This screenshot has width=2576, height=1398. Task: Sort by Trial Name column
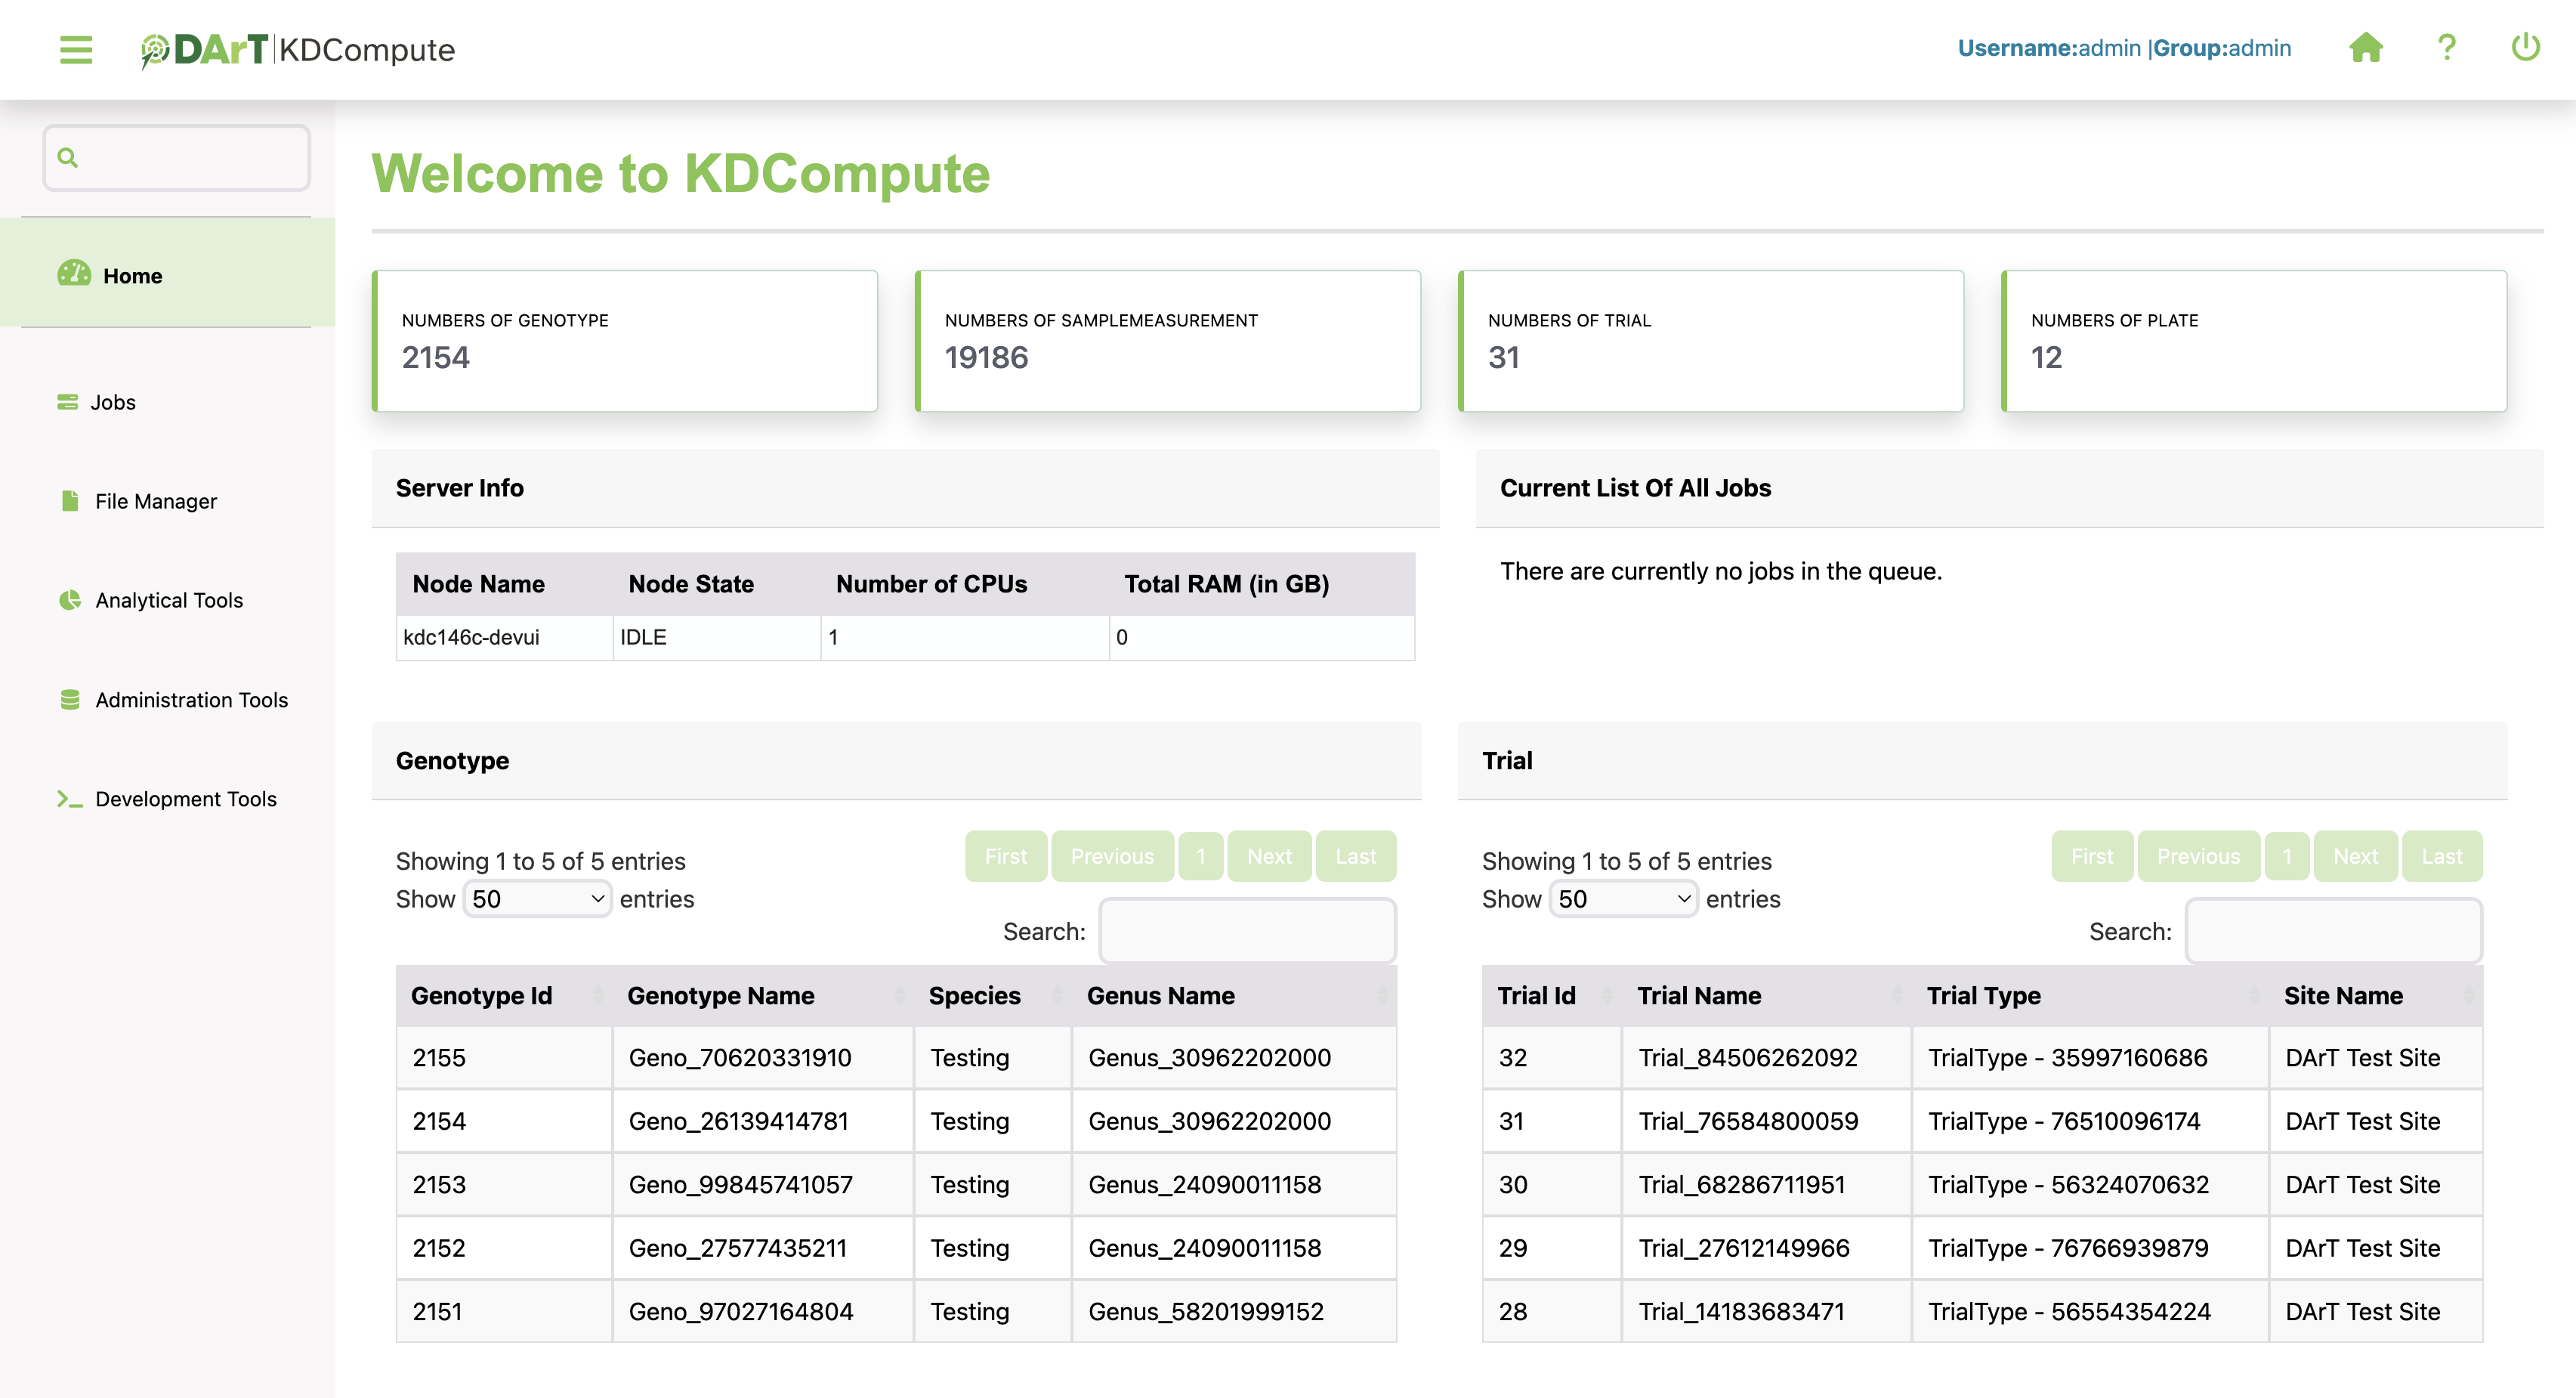(1699, 996)
